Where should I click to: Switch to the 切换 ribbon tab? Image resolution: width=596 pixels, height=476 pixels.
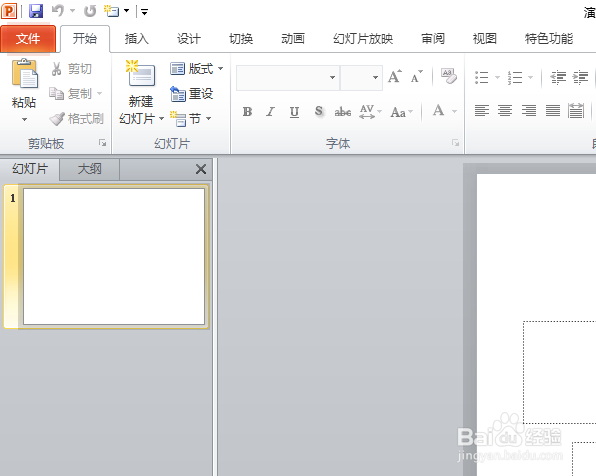[x=241, y=39]
